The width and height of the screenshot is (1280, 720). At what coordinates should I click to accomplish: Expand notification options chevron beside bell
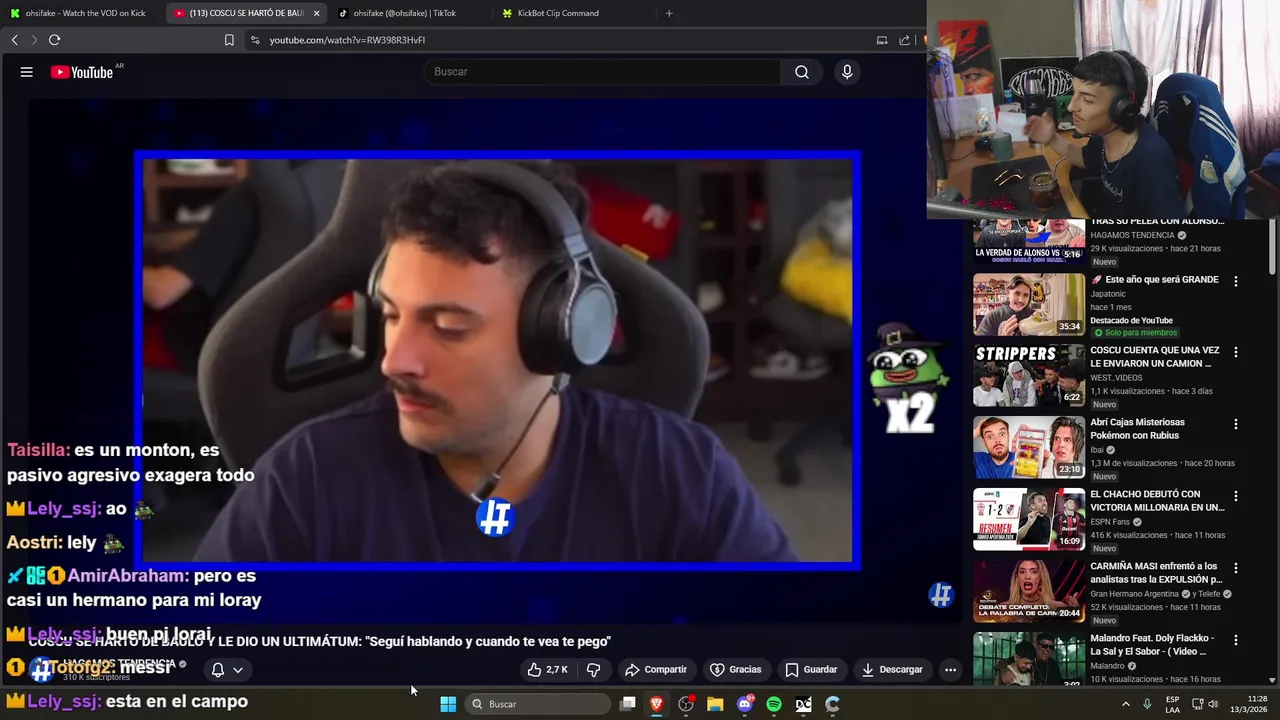238,670
